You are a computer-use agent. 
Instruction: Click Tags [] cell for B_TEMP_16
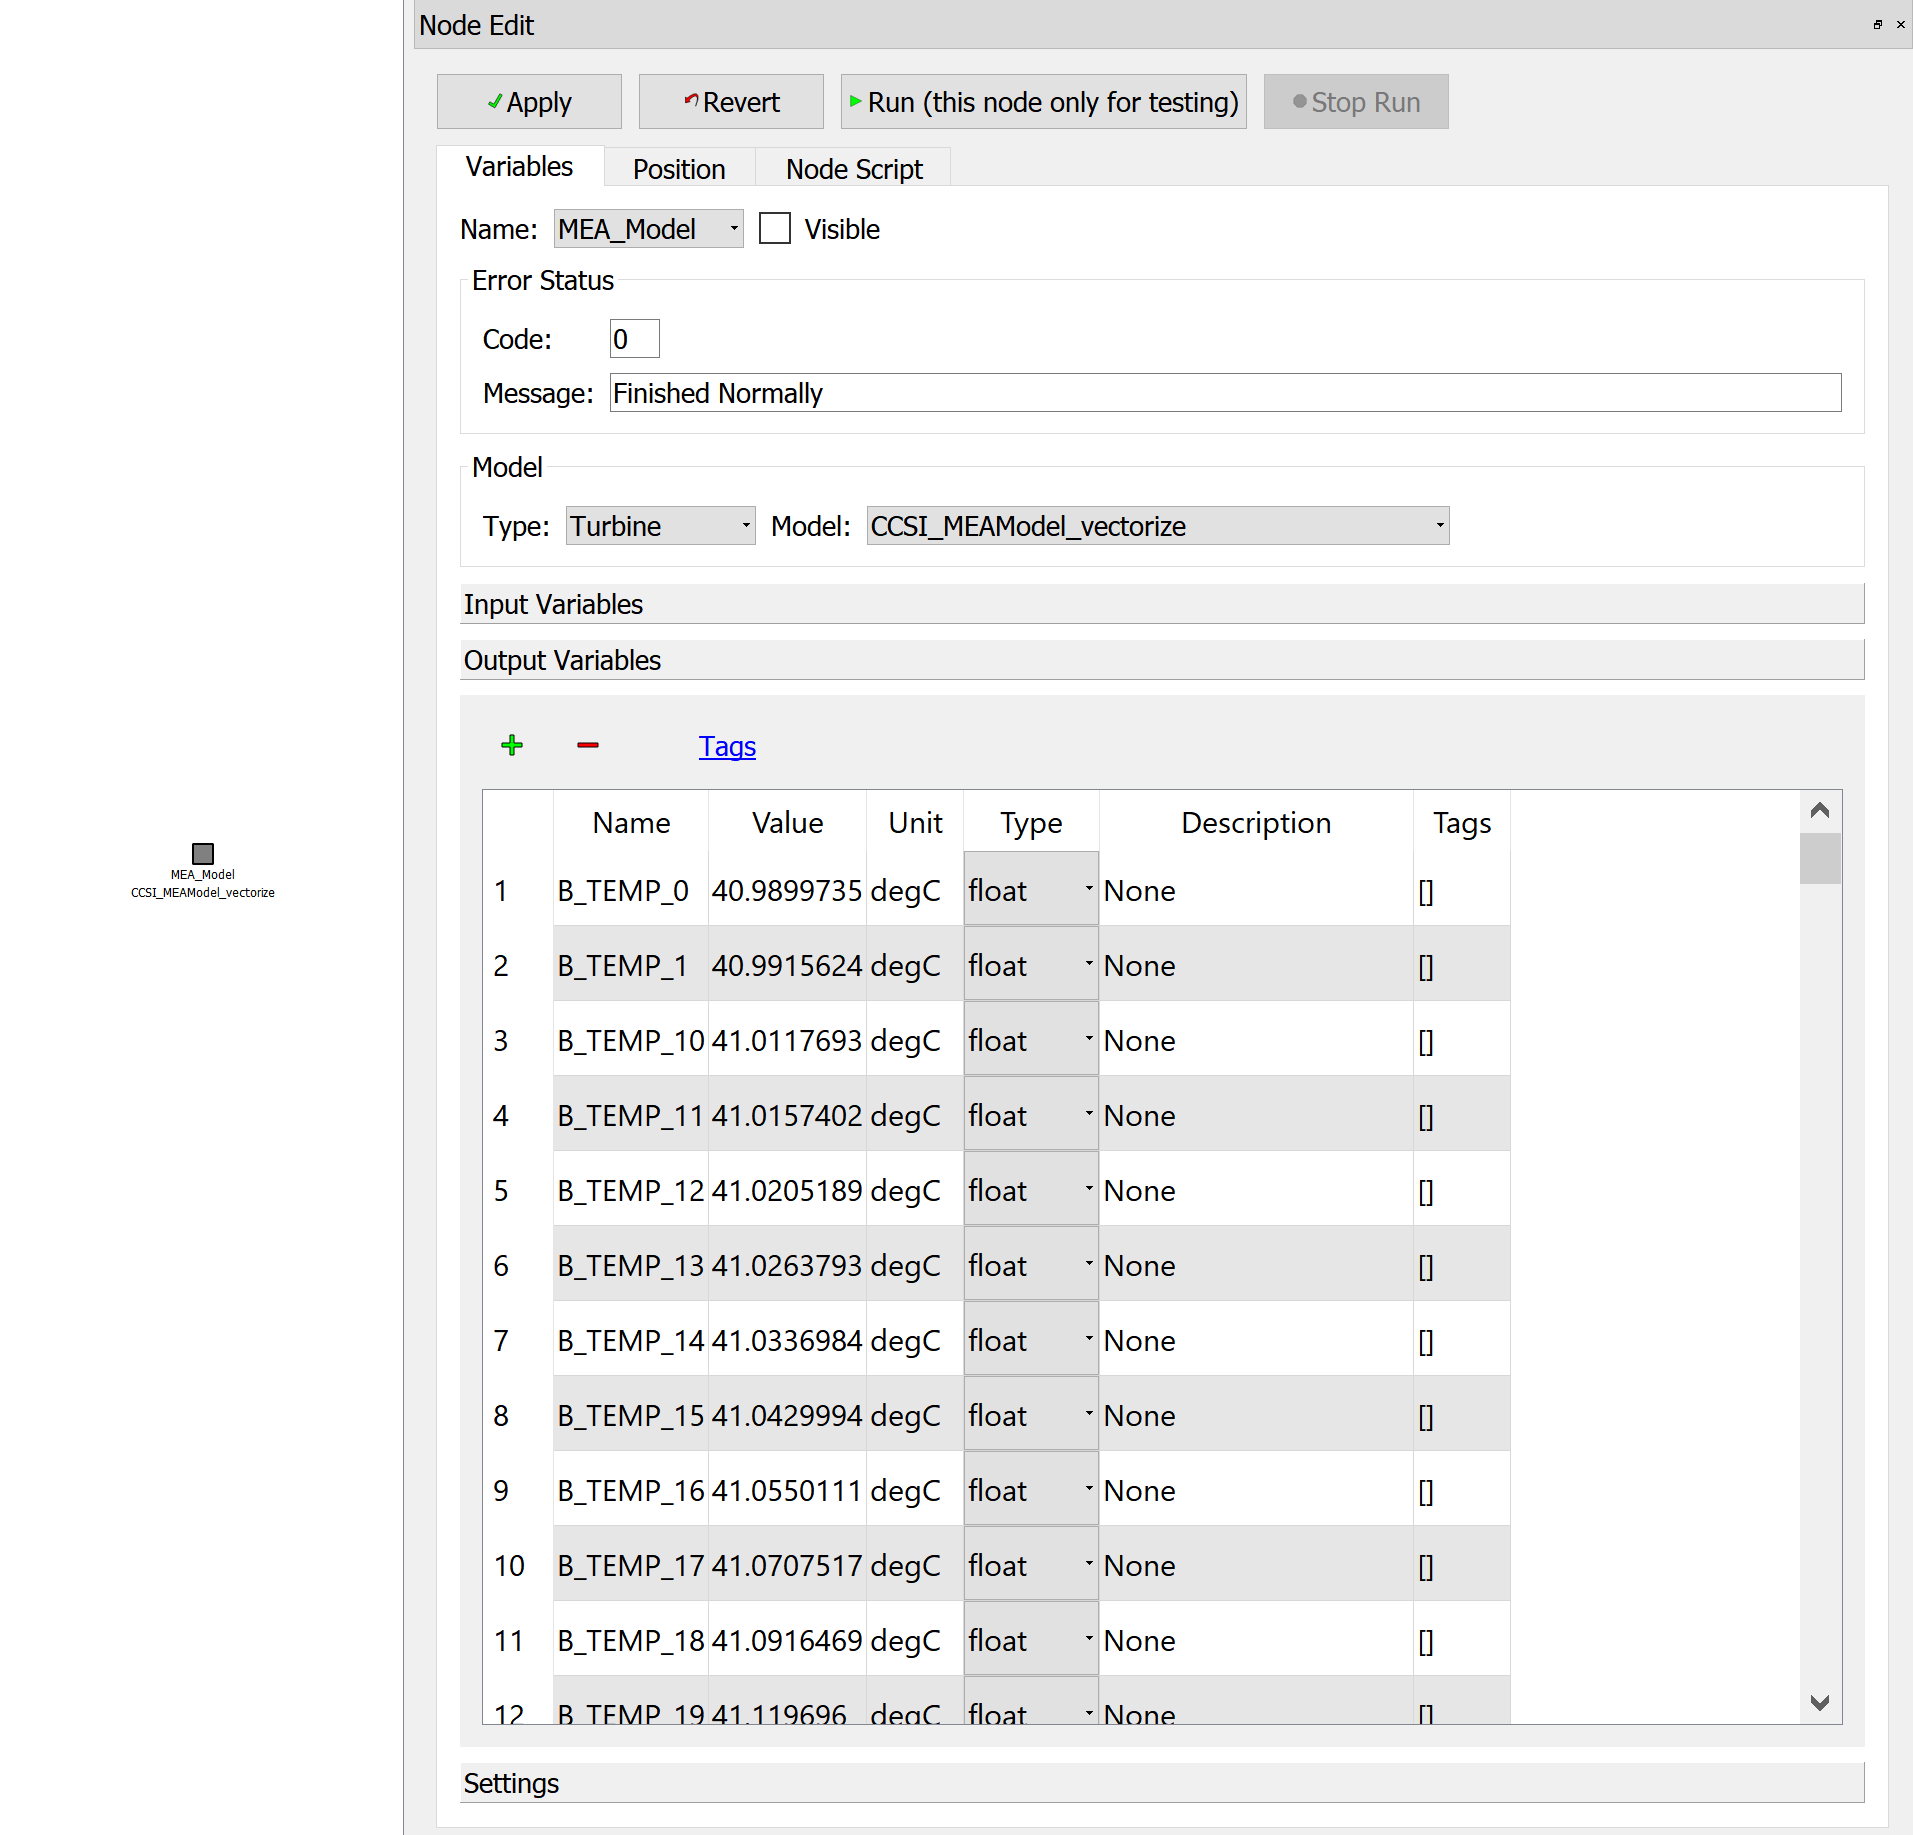tap(1462, 1489)
